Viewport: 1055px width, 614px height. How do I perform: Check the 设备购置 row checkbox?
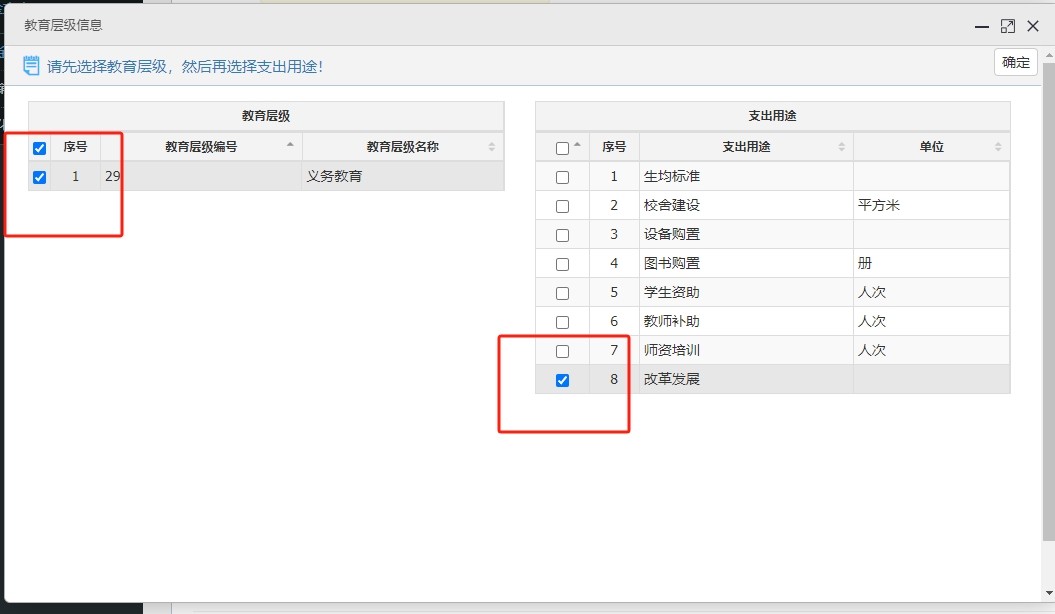click(562, 235)
